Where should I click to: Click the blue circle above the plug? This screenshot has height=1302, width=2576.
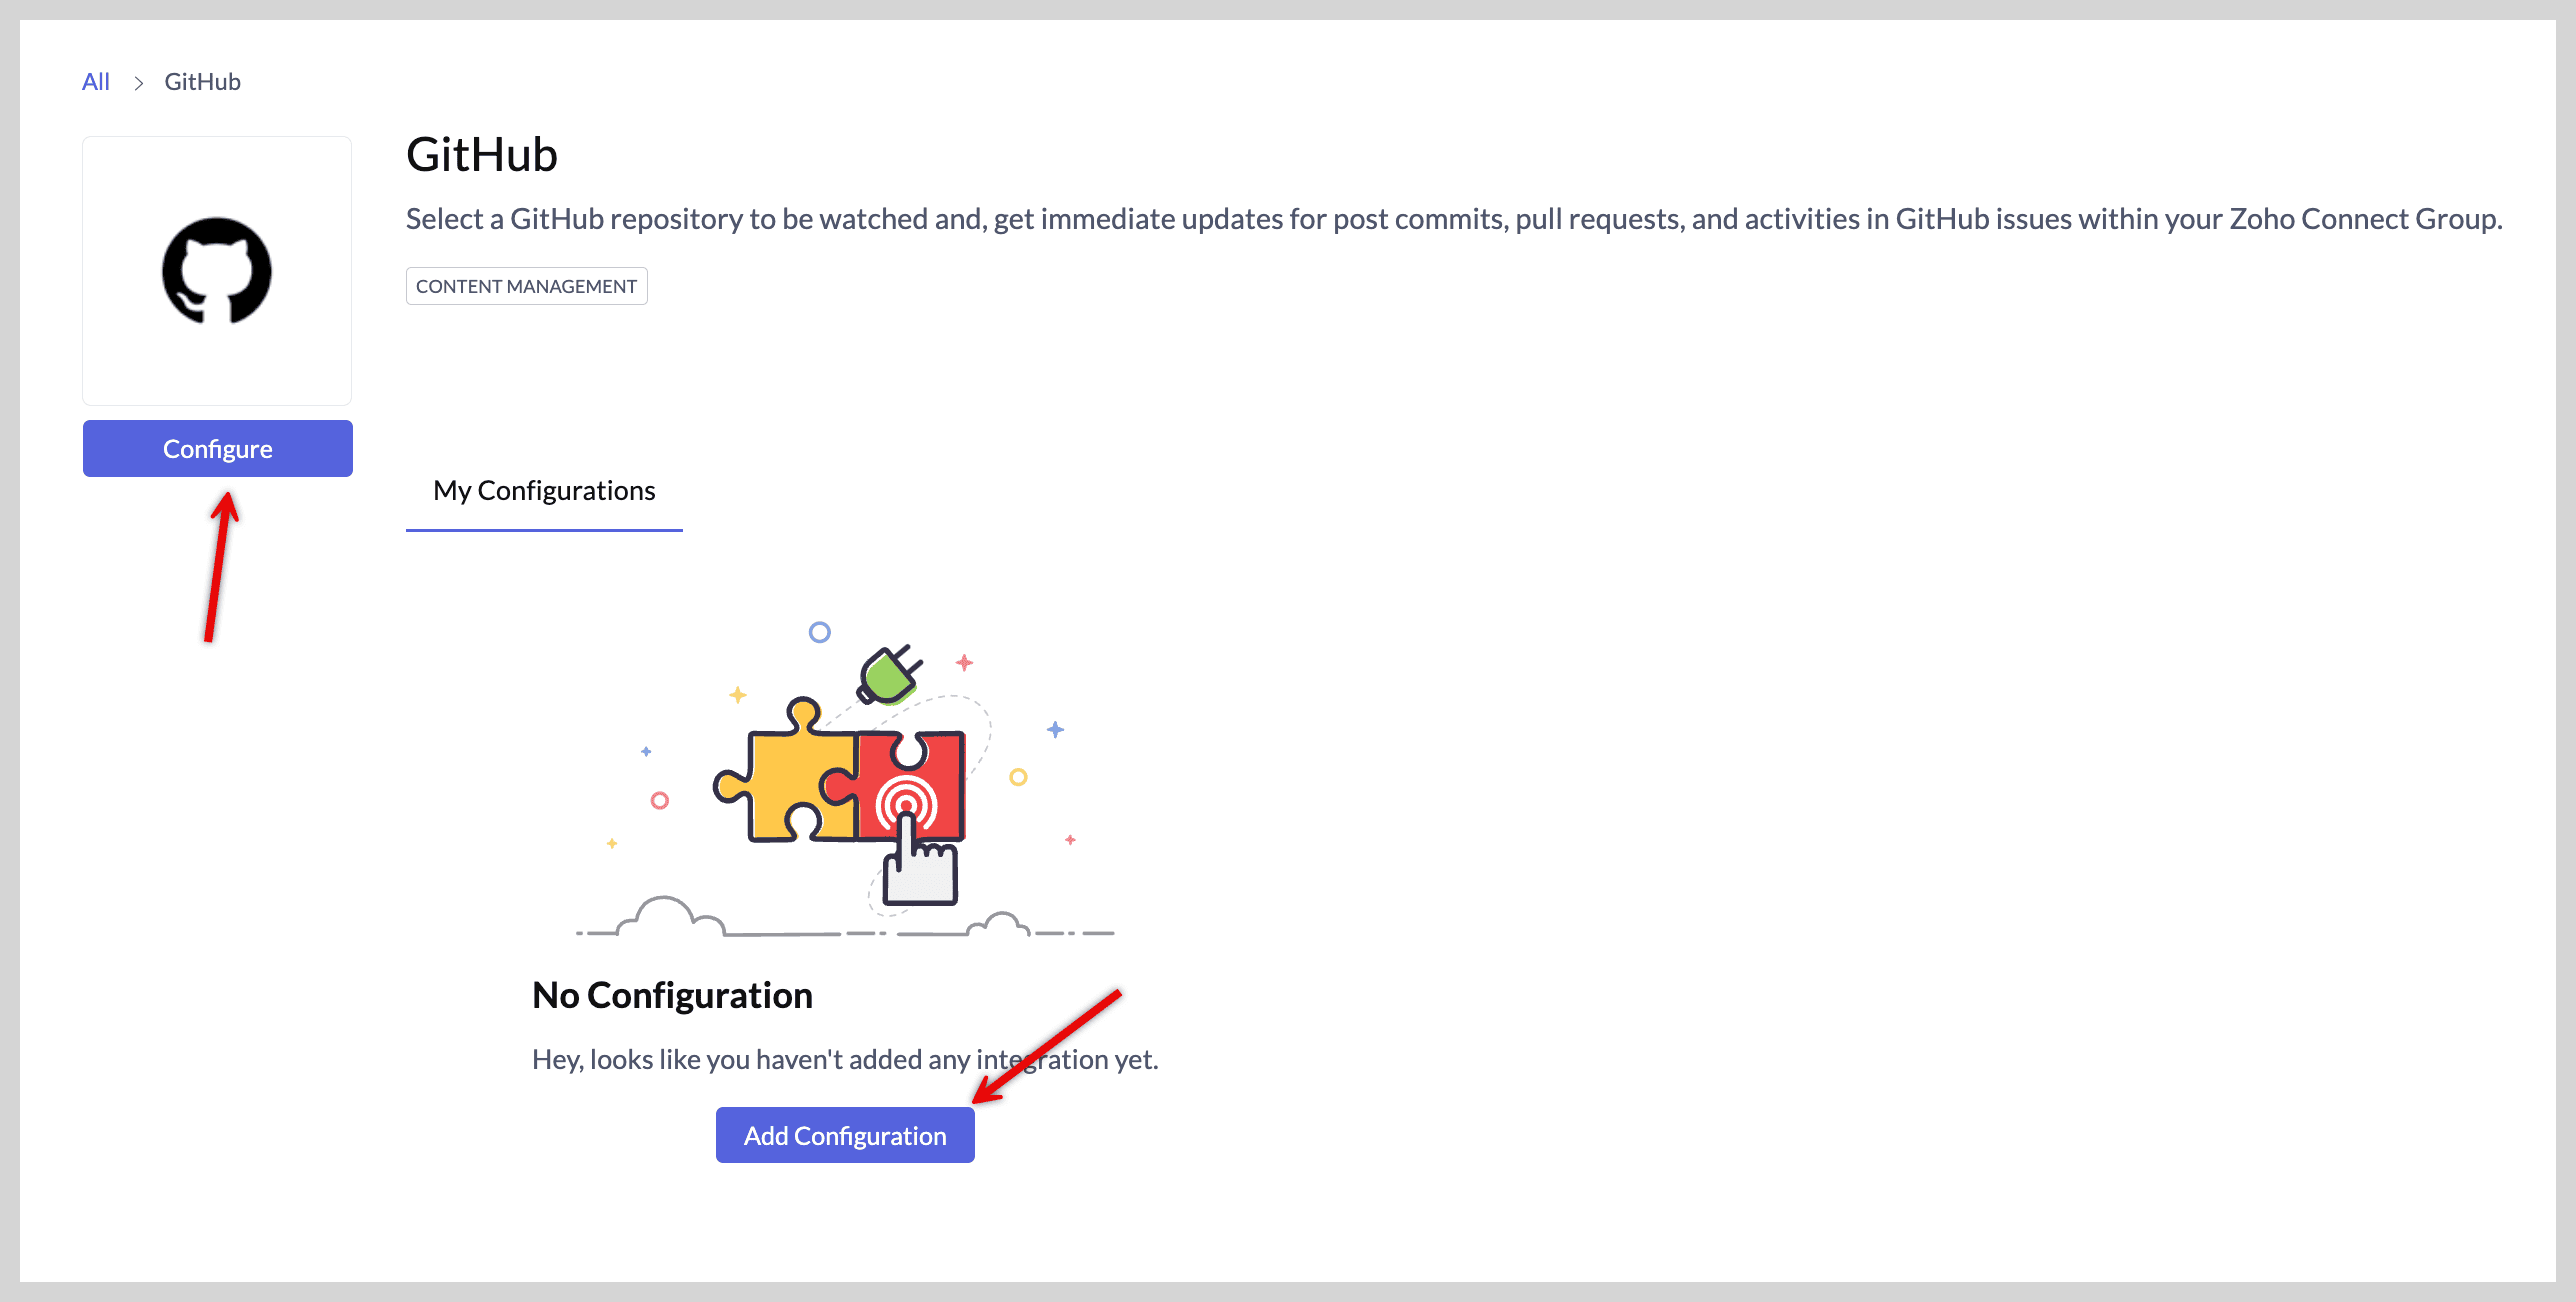coord(819,632)
